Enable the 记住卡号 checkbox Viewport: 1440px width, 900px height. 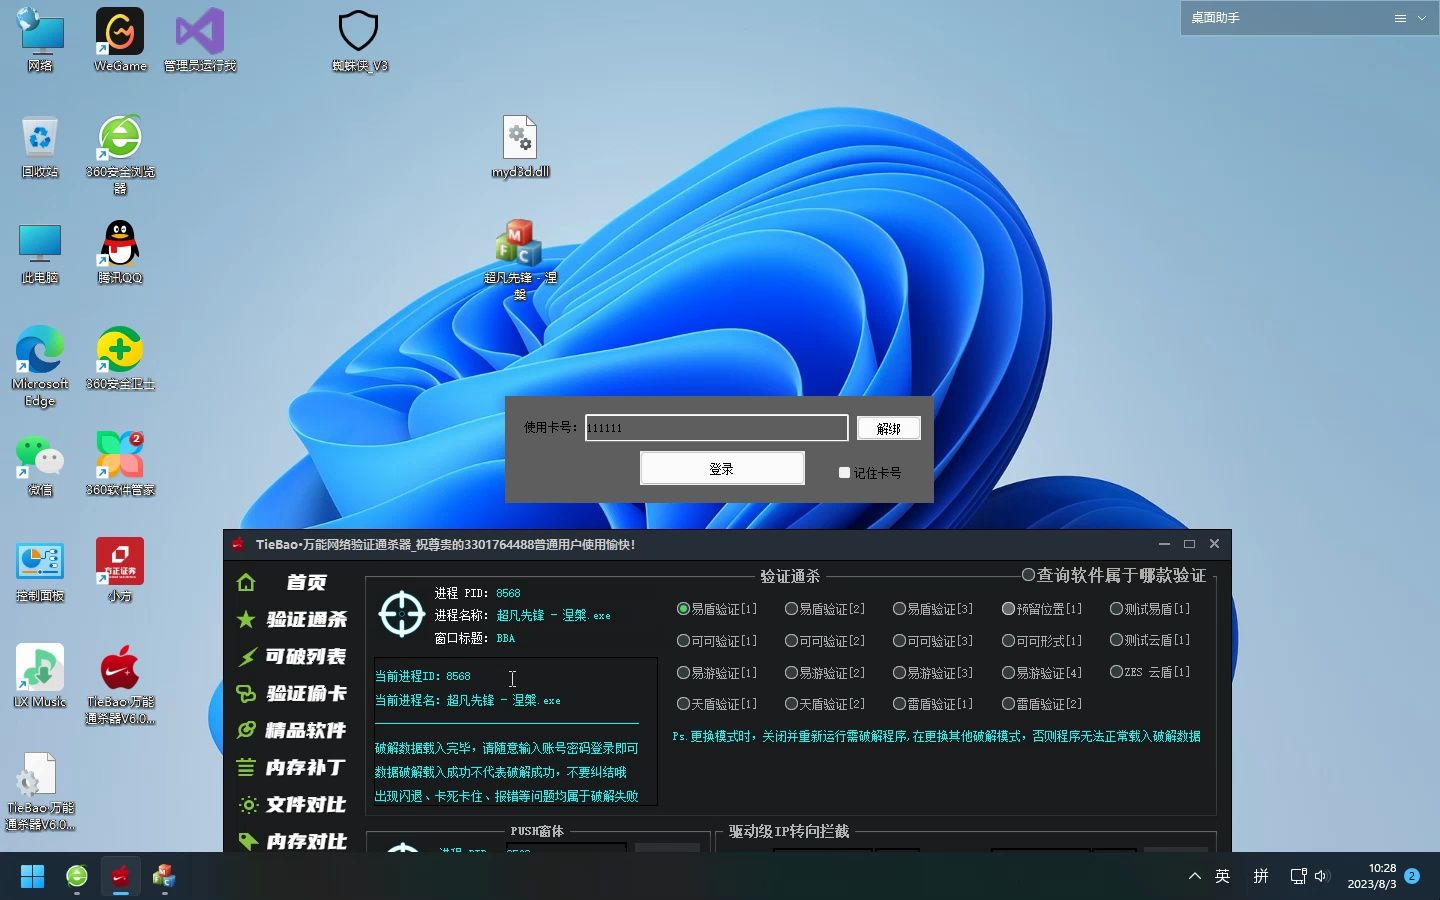844,473
